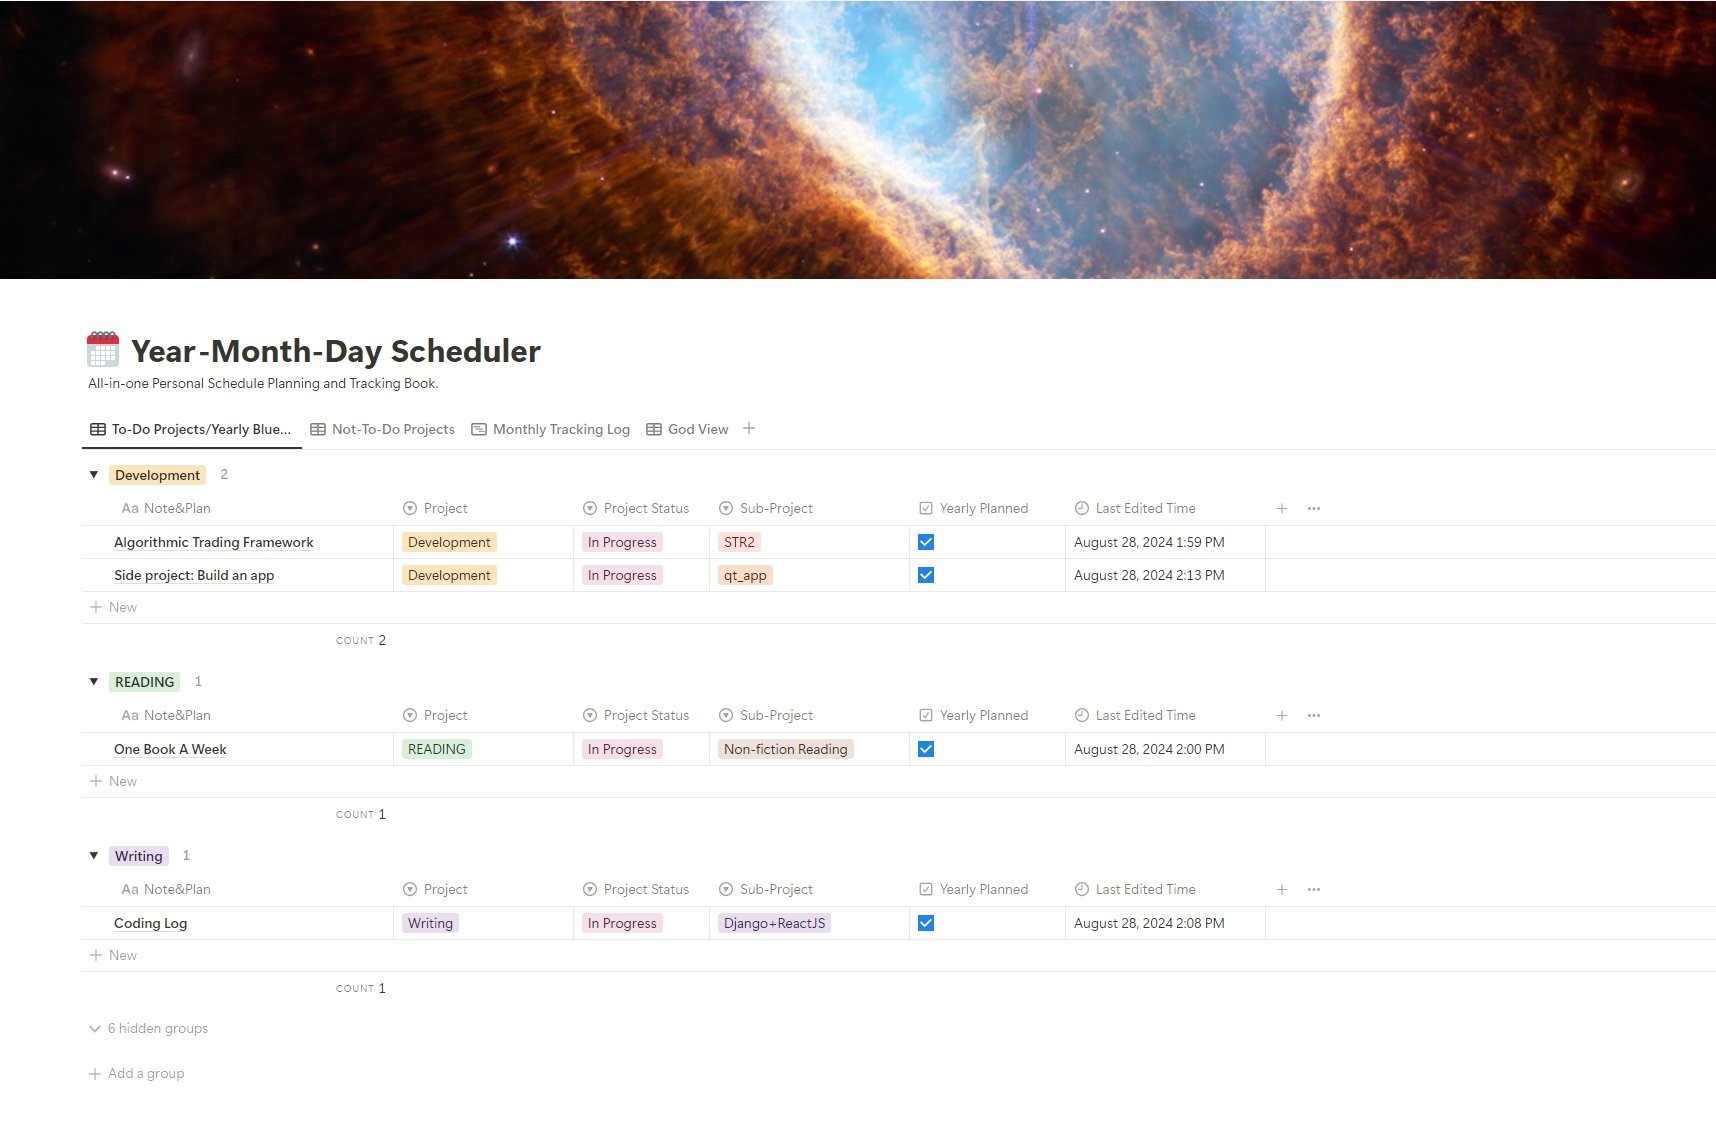Collapse the READING group triangle
Screen dimensions: 1716x1139
94,682
